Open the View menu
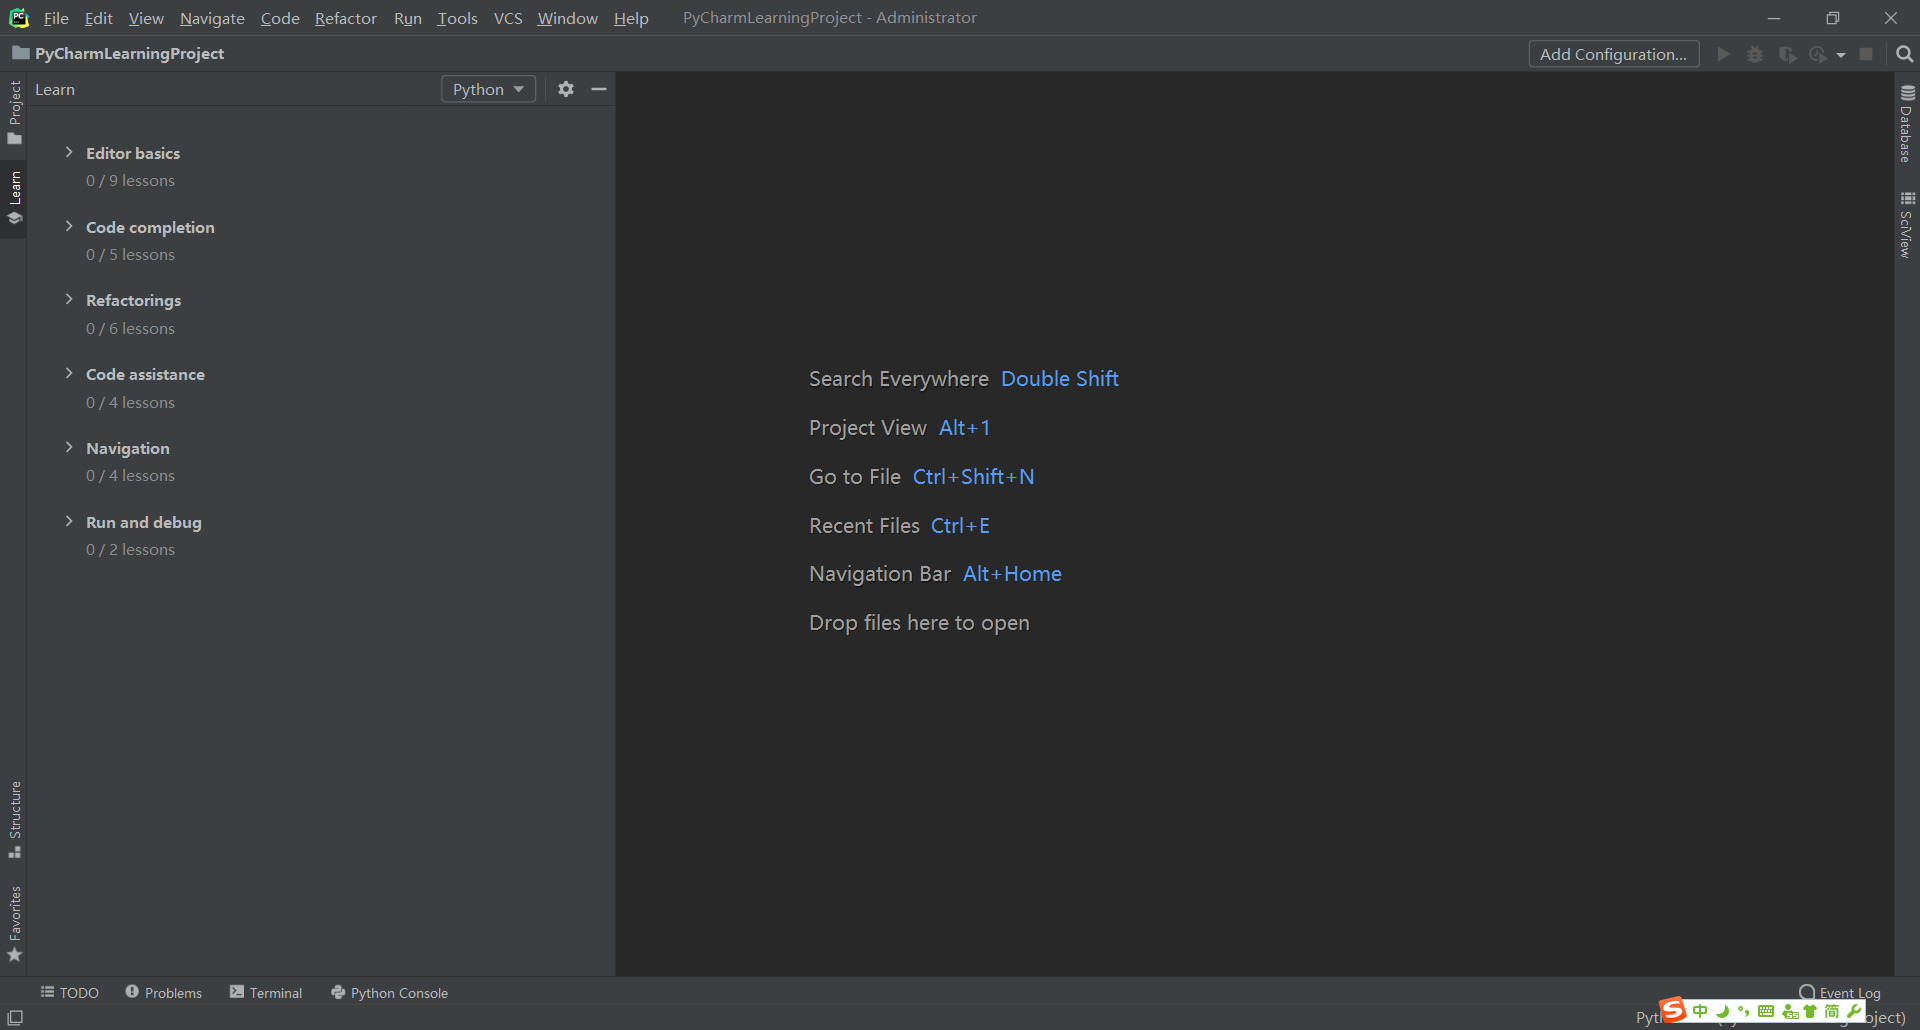This screenshot has width=1920, height=1030. (146, 18)
